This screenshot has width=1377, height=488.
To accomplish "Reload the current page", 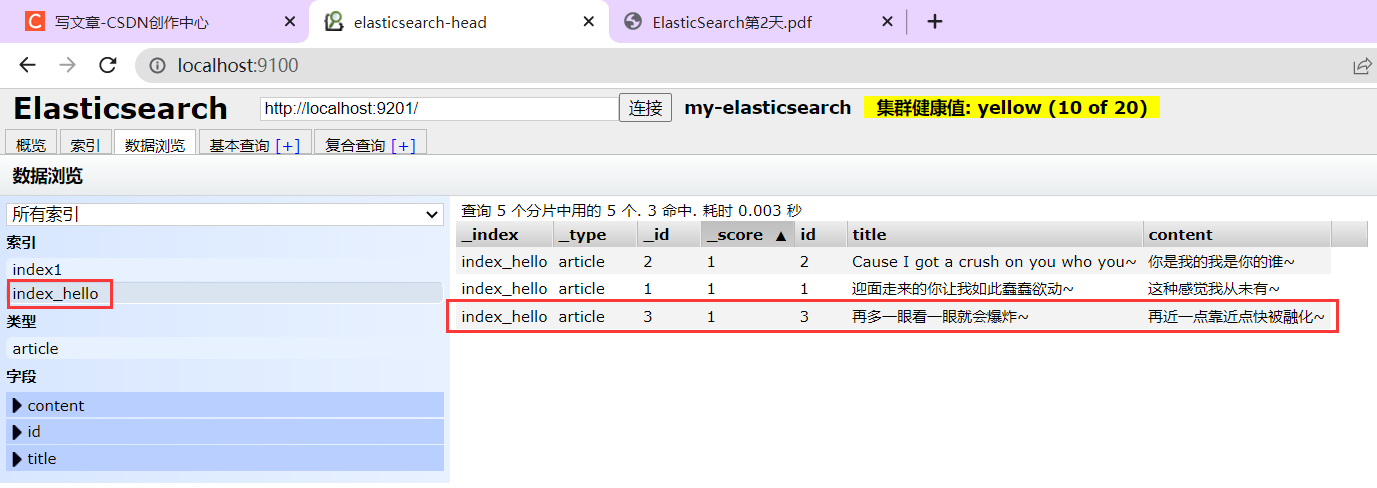I will pyautogui.click(x=107, y=65).
